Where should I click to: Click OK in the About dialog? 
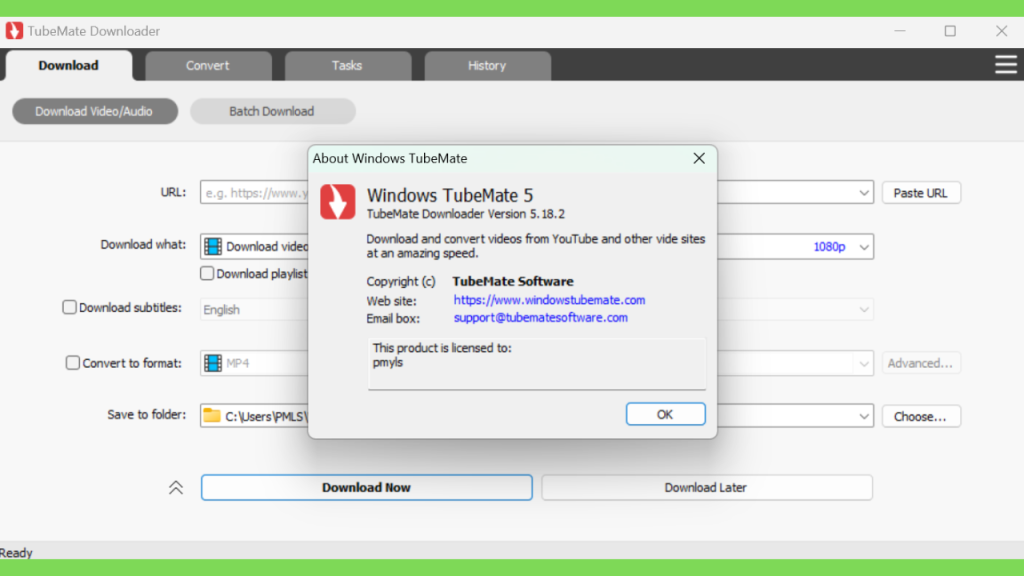click(x=665, y=414)
